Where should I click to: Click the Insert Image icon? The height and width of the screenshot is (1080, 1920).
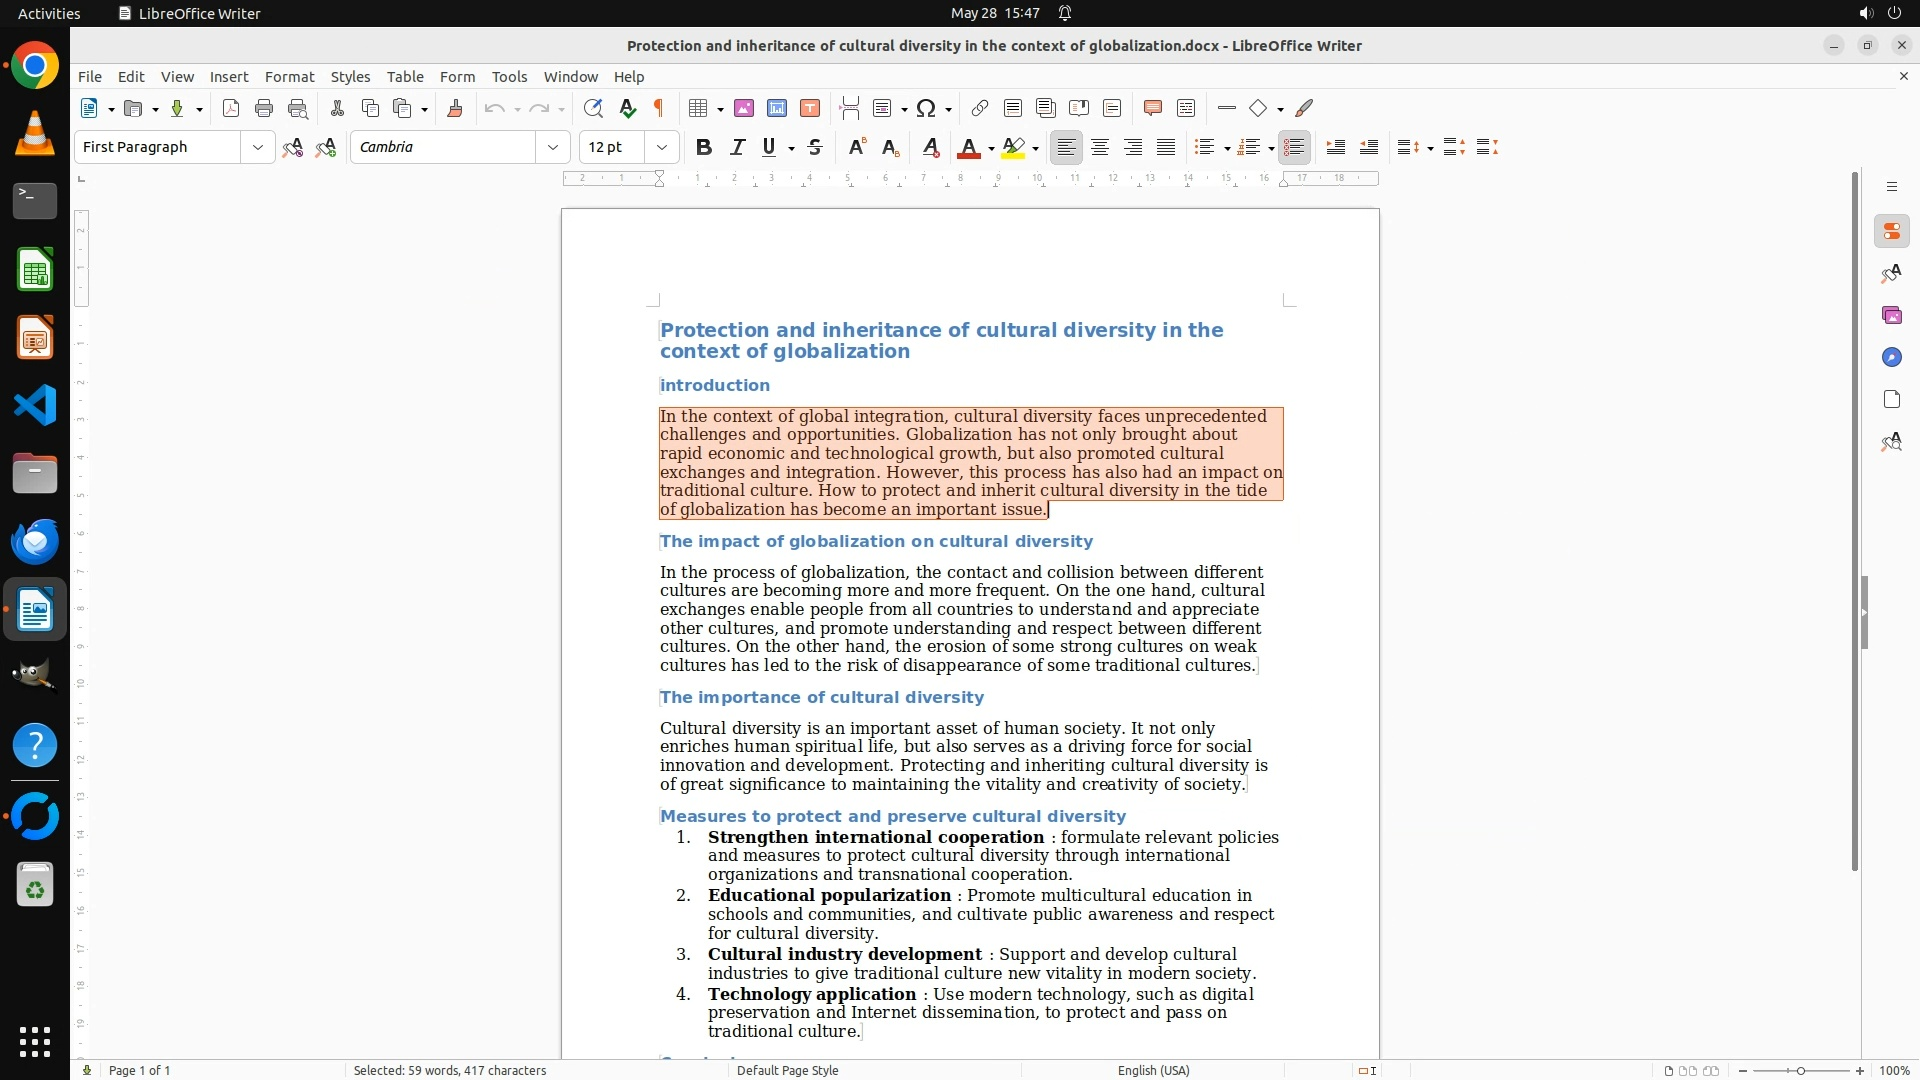744,108
